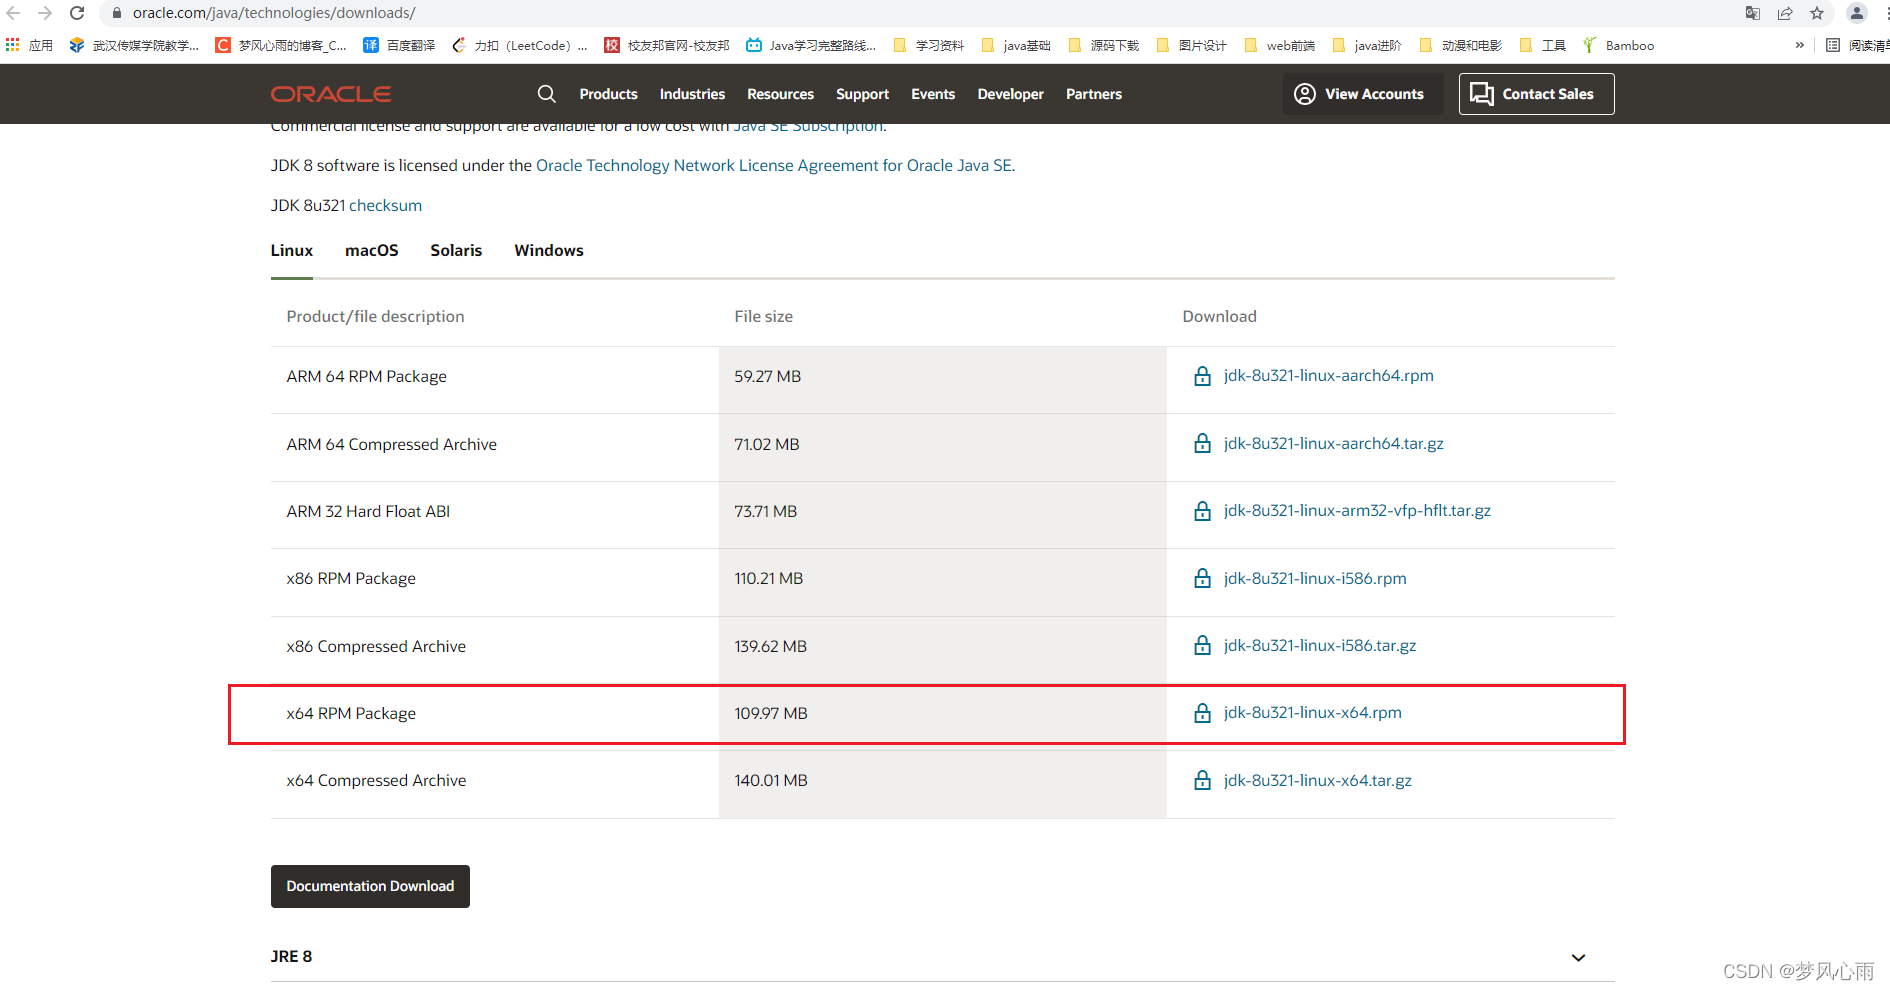Image resolution: width=1890 pixels, height=990 pixels.
Task: Click the 'x64 RPM Package' description text
Action: coord(351,714)
